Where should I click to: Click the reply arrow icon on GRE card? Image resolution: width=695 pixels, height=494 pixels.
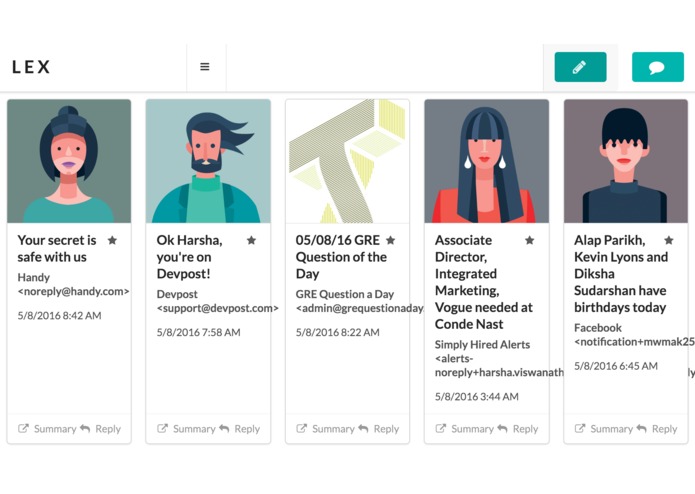click(x=363, y=428)
